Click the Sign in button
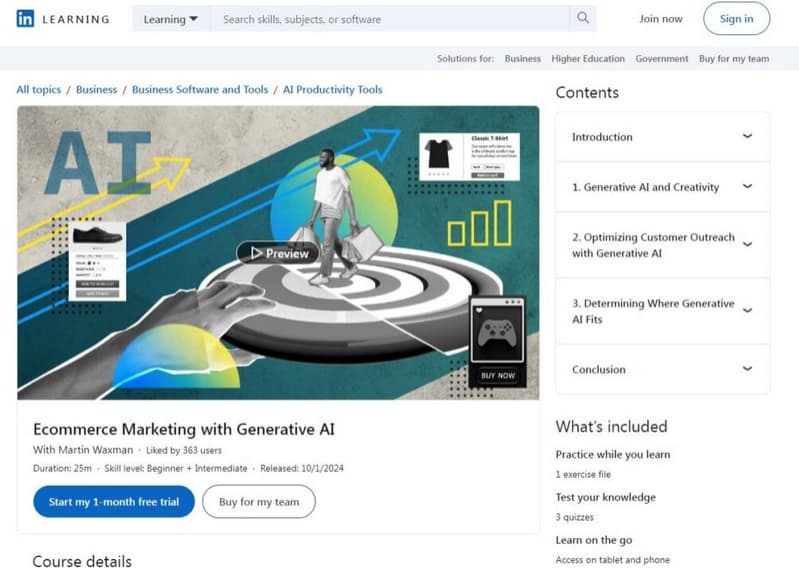 click(x=736, y=19)
